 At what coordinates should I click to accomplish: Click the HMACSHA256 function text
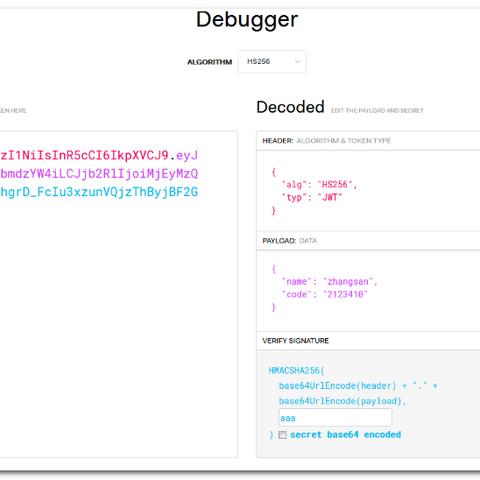[294, 370]
